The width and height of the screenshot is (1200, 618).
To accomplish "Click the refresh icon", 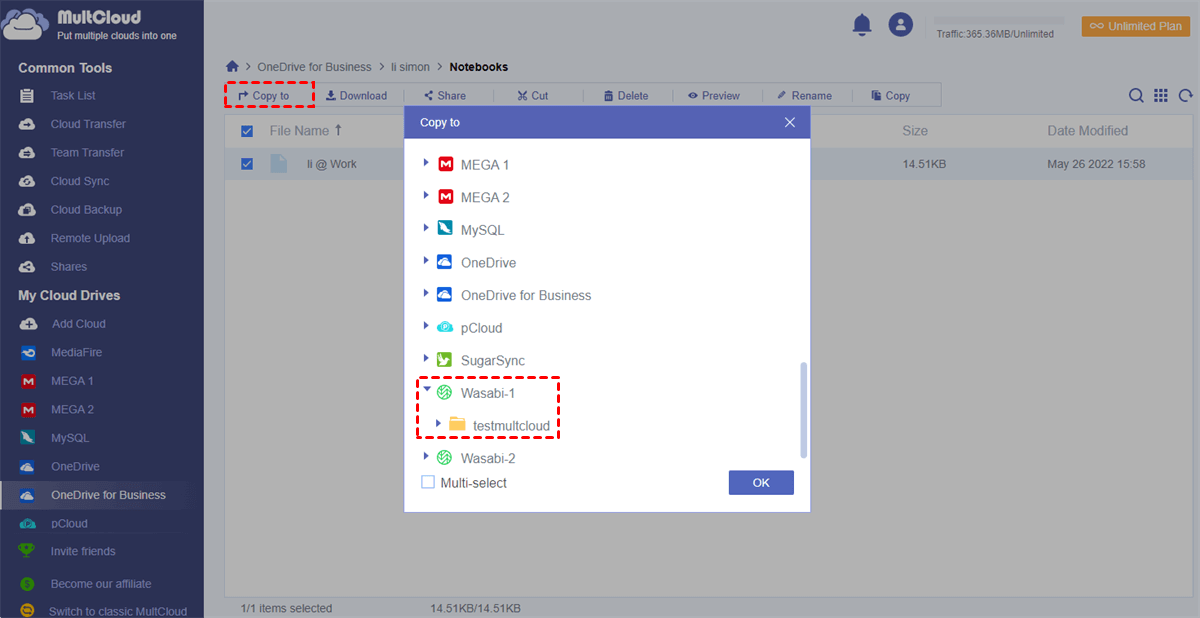I will tap(1186, 96).
